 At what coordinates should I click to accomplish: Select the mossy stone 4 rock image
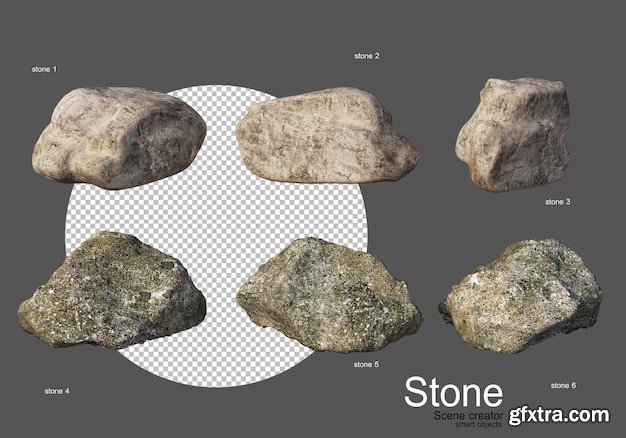pos(110,292)
